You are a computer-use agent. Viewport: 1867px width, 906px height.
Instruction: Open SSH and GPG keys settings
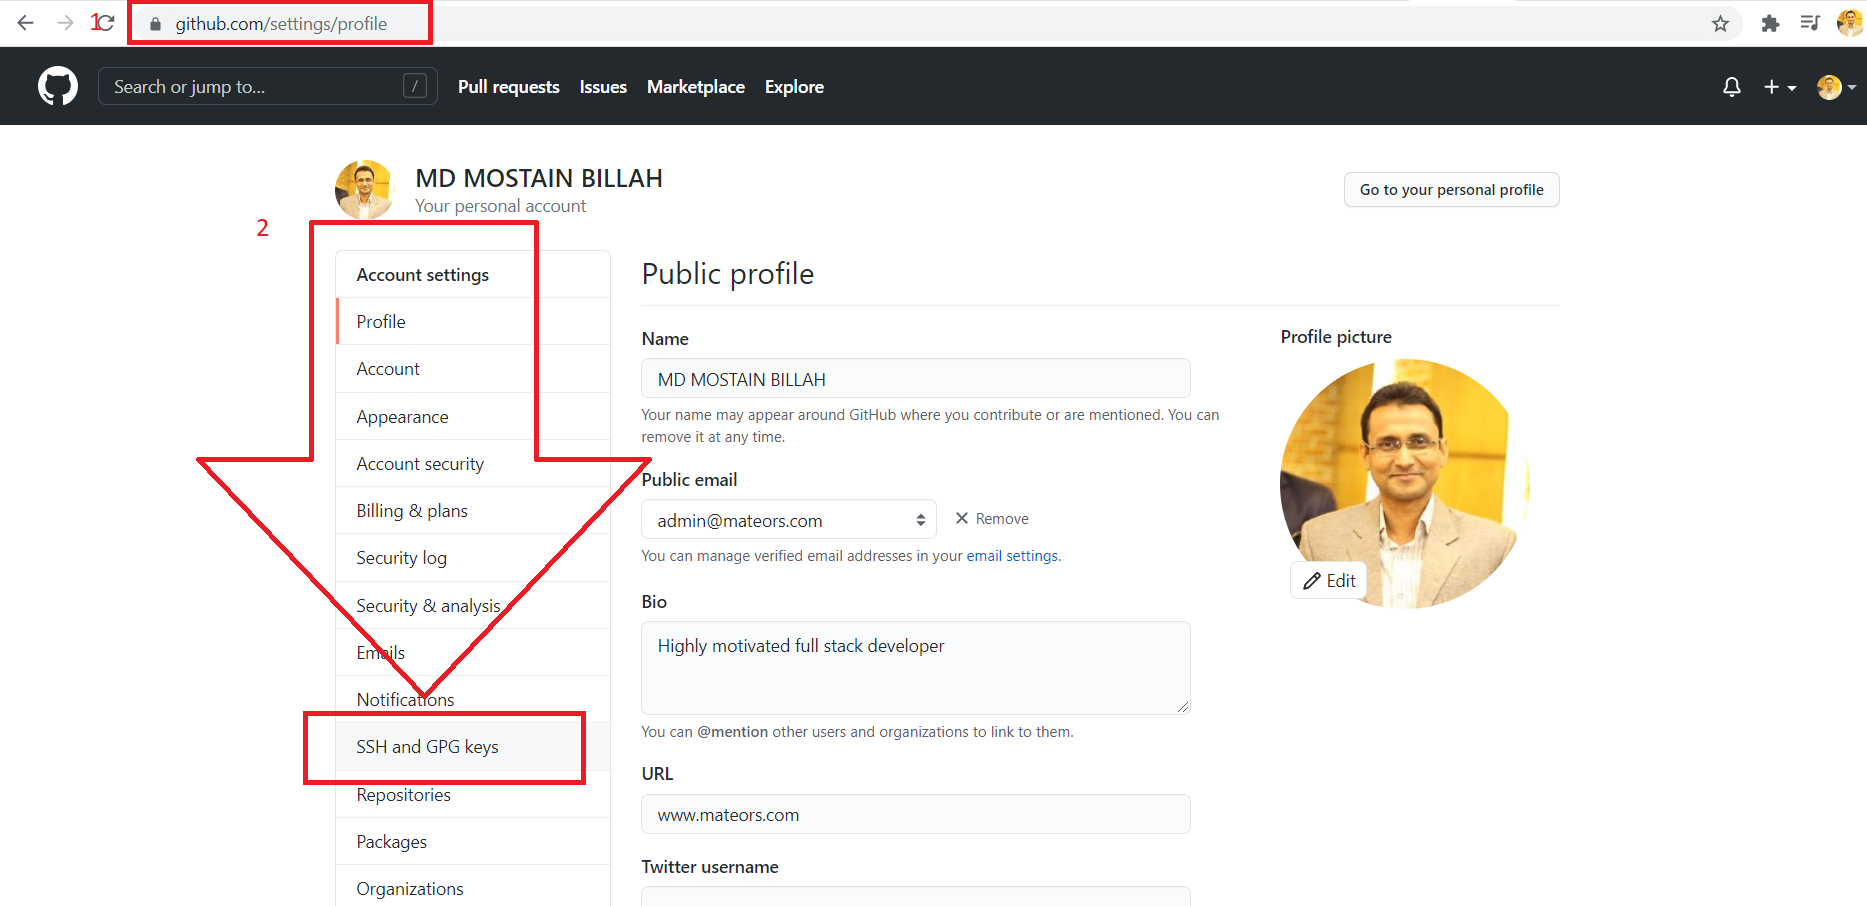(473, 746)
